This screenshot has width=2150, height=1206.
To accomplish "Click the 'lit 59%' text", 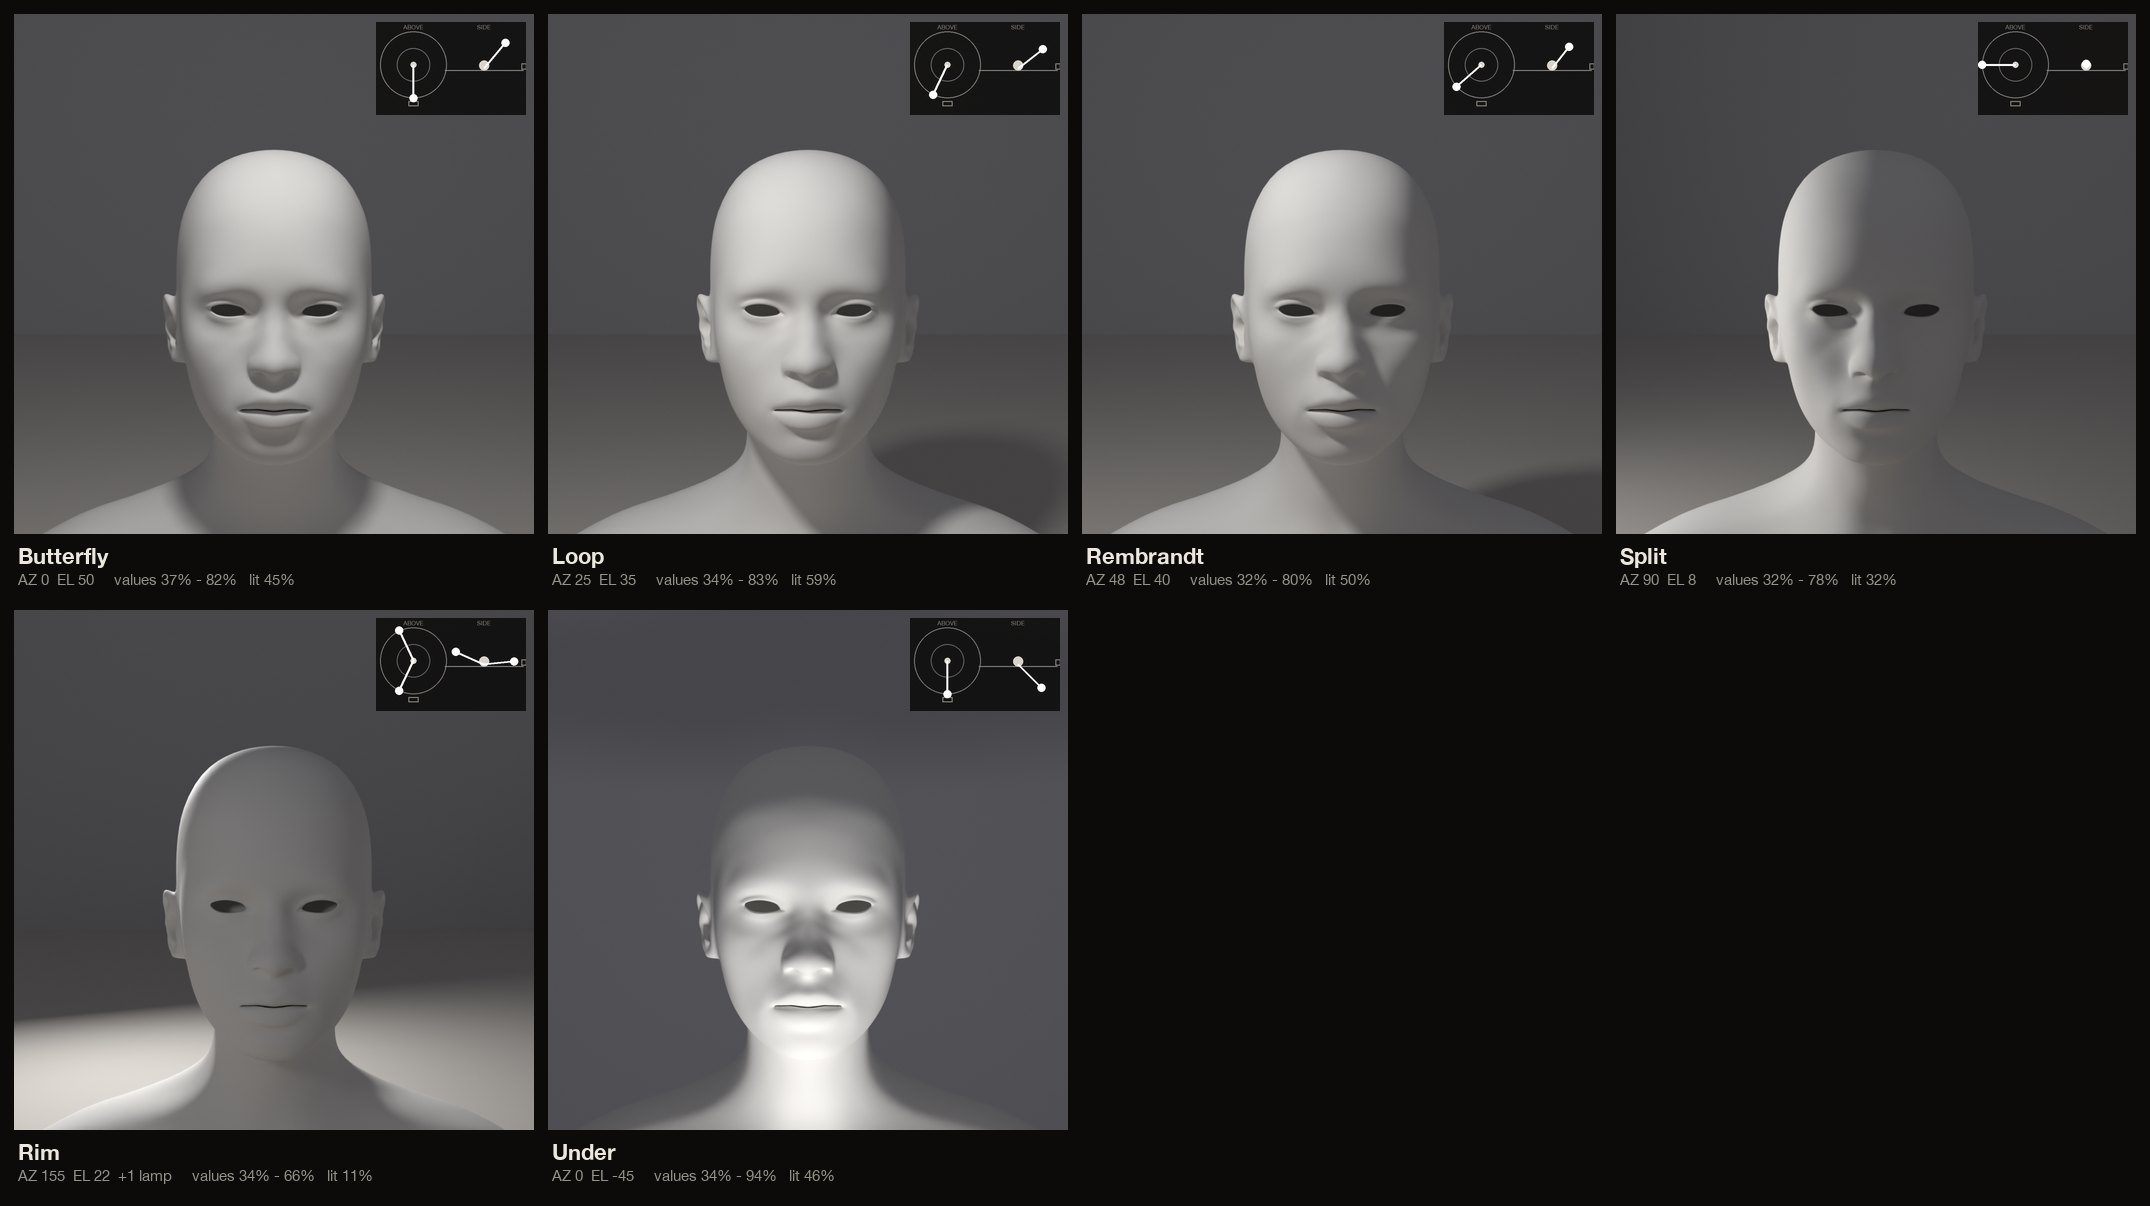I will click(x=814, y=580).
